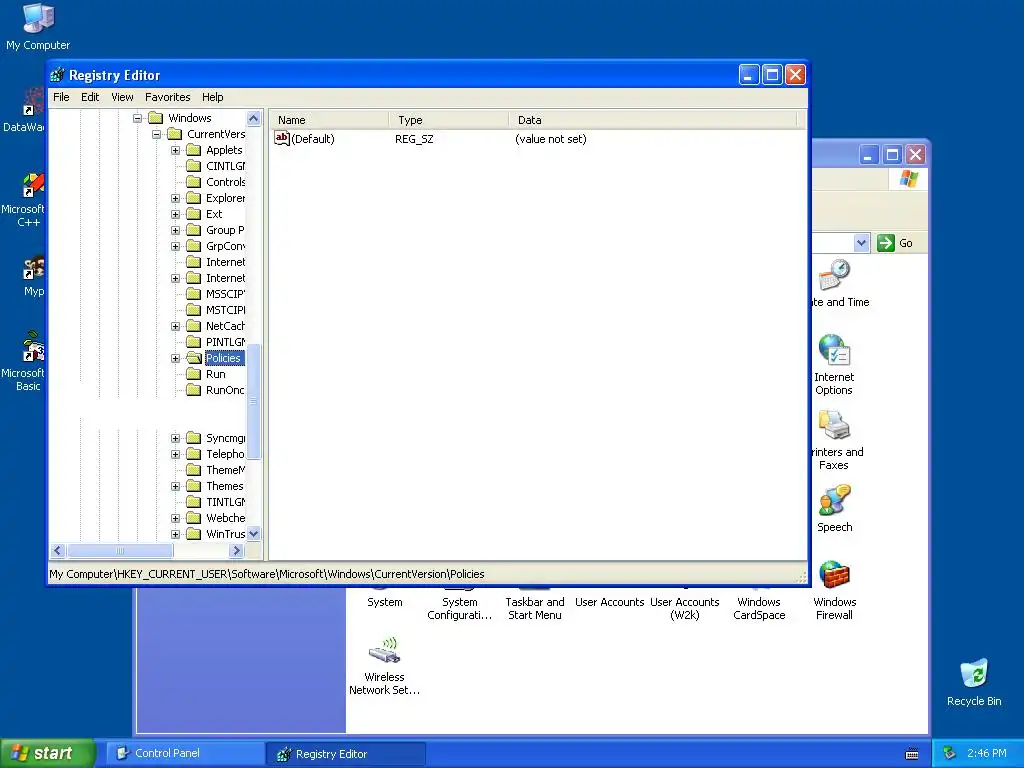Select the TINTLGNT folder icon
Image resolution: width=1024 pixels, height=768 pixels.
point(193,502)
